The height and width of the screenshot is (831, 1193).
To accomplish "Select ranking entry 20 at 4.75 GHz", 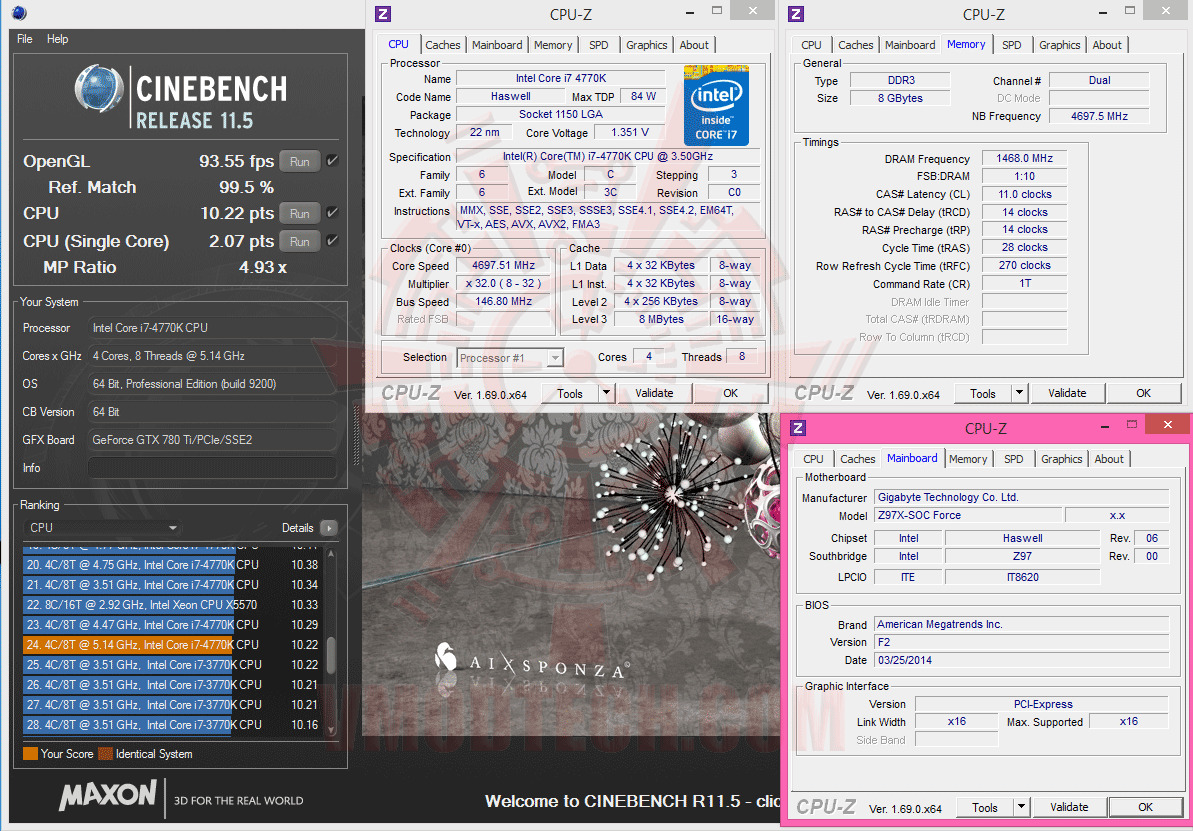I will (x=173, y=565).
